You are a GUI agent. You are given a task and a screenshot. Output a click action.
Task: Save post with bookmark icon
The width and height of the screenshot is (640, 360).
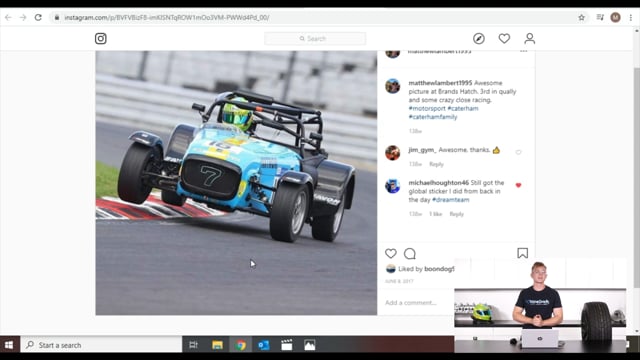[x=522, y=253]
